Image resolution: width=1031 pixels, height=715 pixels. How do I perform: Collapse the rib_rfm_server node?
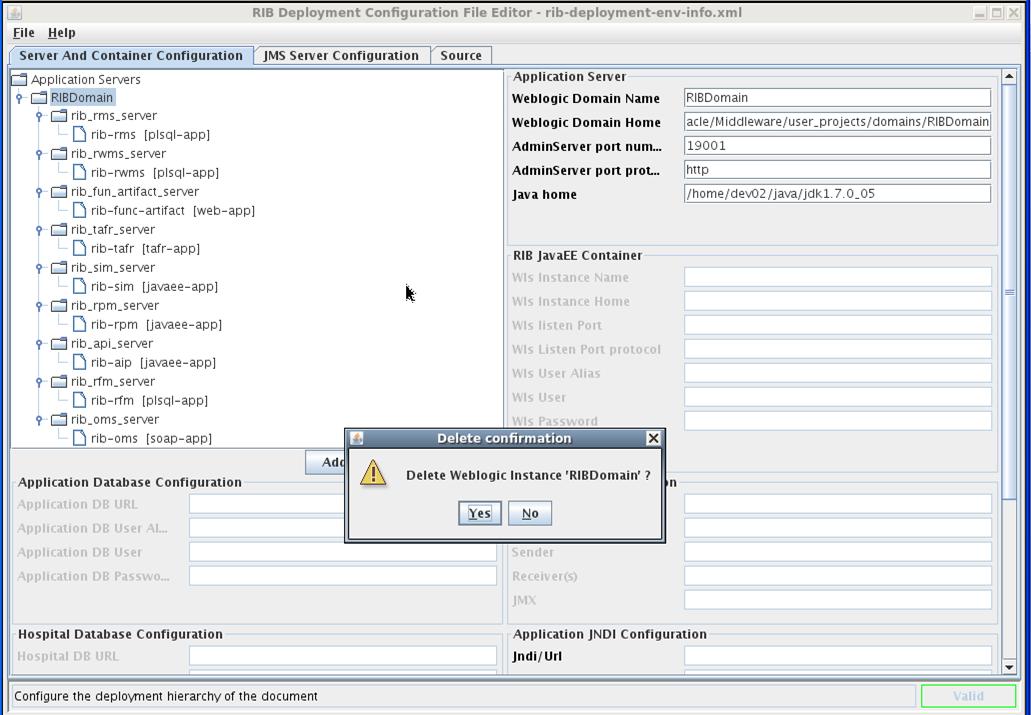pos(39,382)
